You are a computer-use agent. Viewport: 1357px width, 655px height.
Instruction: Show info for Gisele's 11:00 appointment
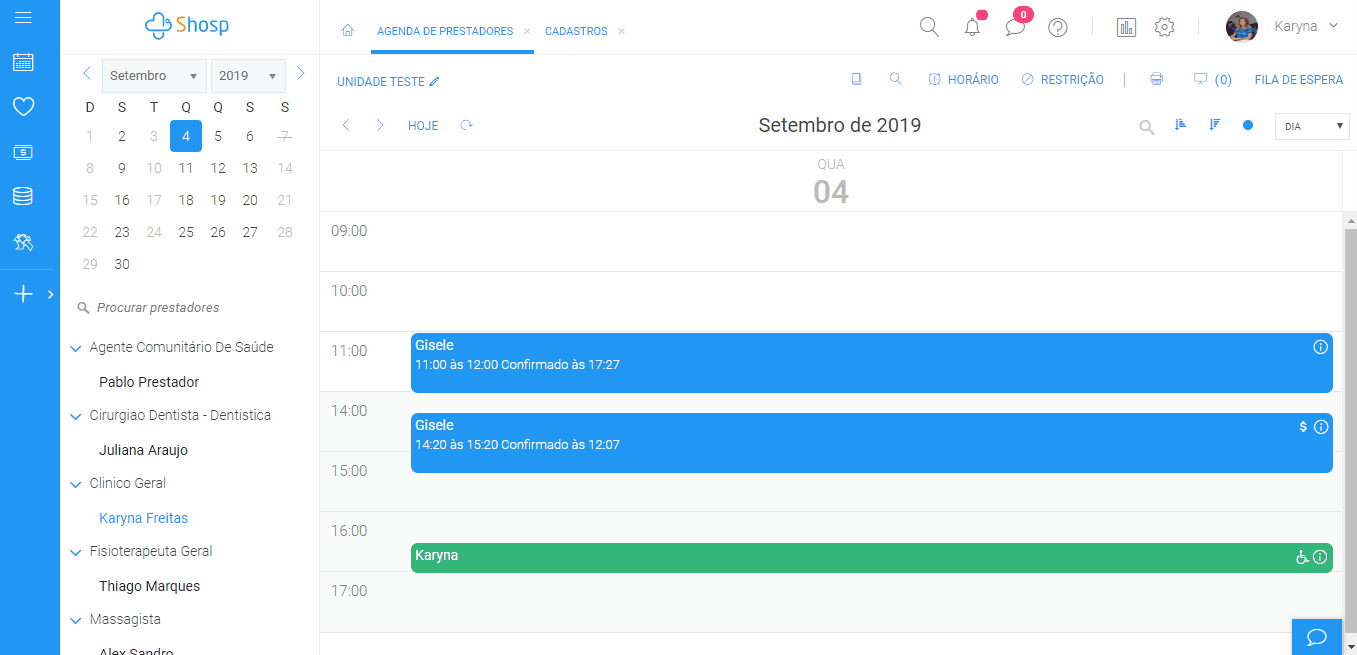point(1320,347)
